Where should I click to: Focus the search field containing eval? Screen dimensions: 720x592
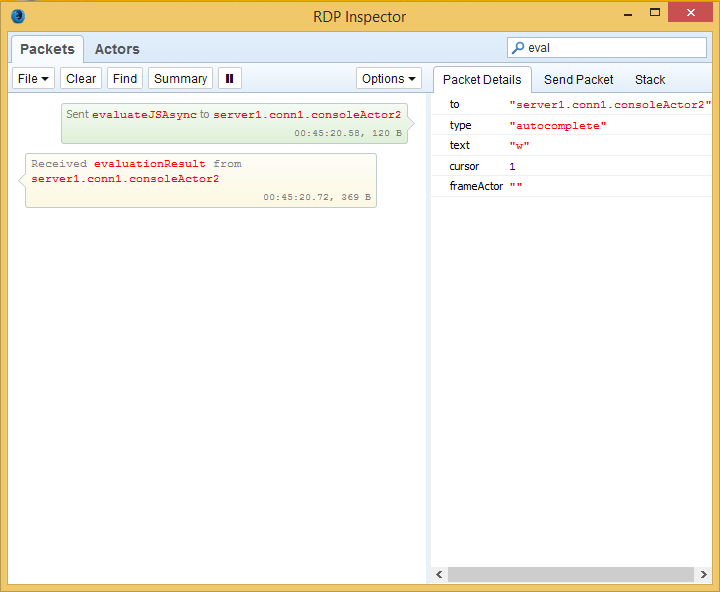(x=607, y=48)
